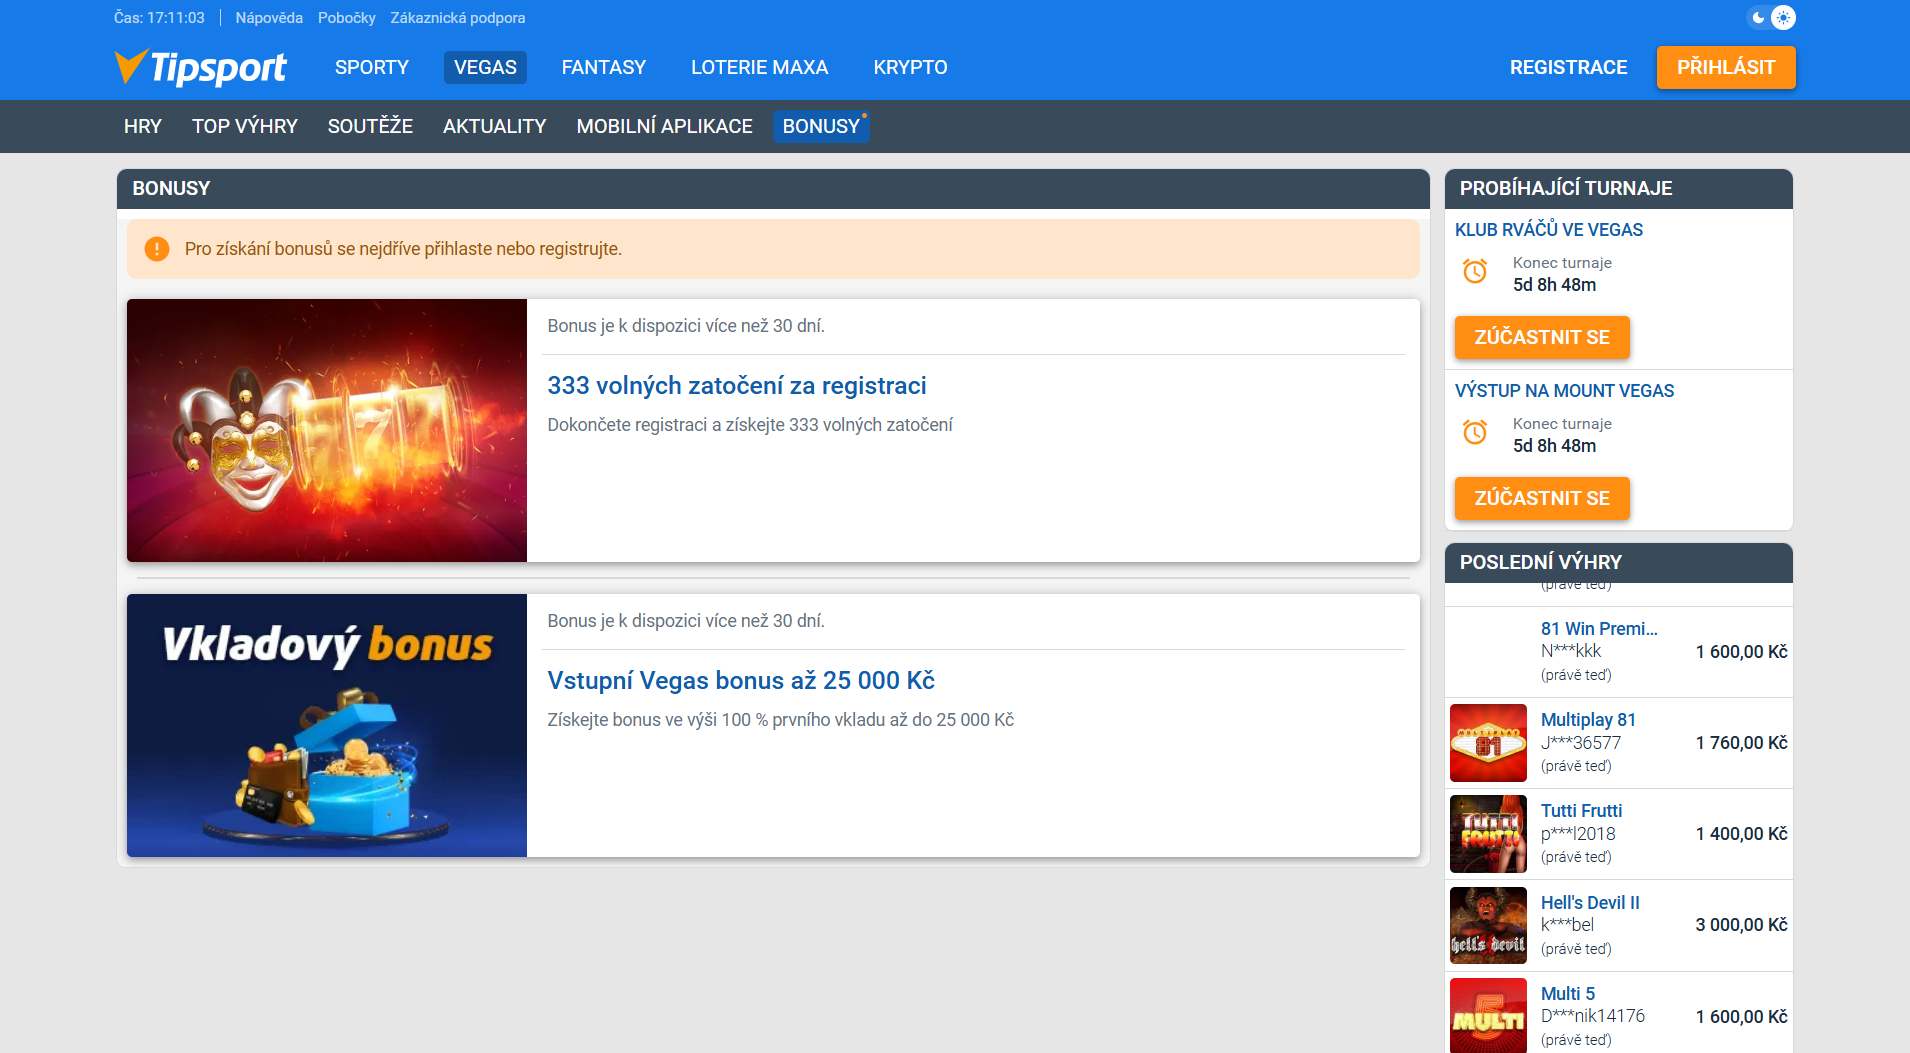
Task: Switch to dark mode moon icon
Action: coord(1759,18)
